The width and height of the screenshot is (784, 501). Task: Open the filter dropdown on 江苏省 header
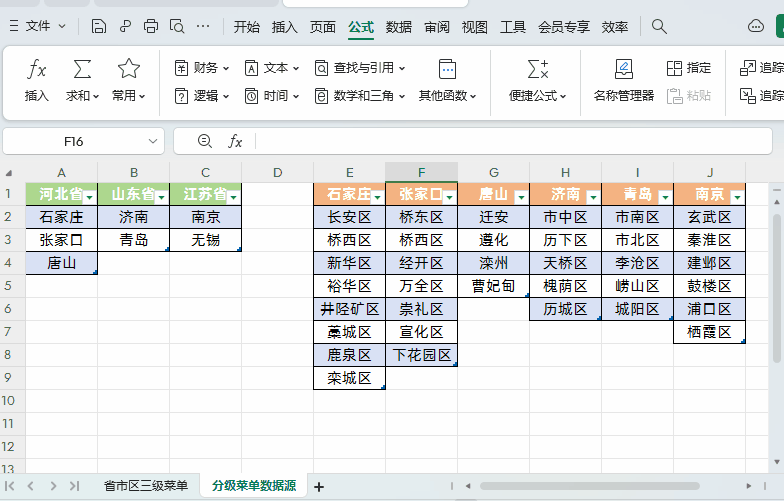pos(234,198)
